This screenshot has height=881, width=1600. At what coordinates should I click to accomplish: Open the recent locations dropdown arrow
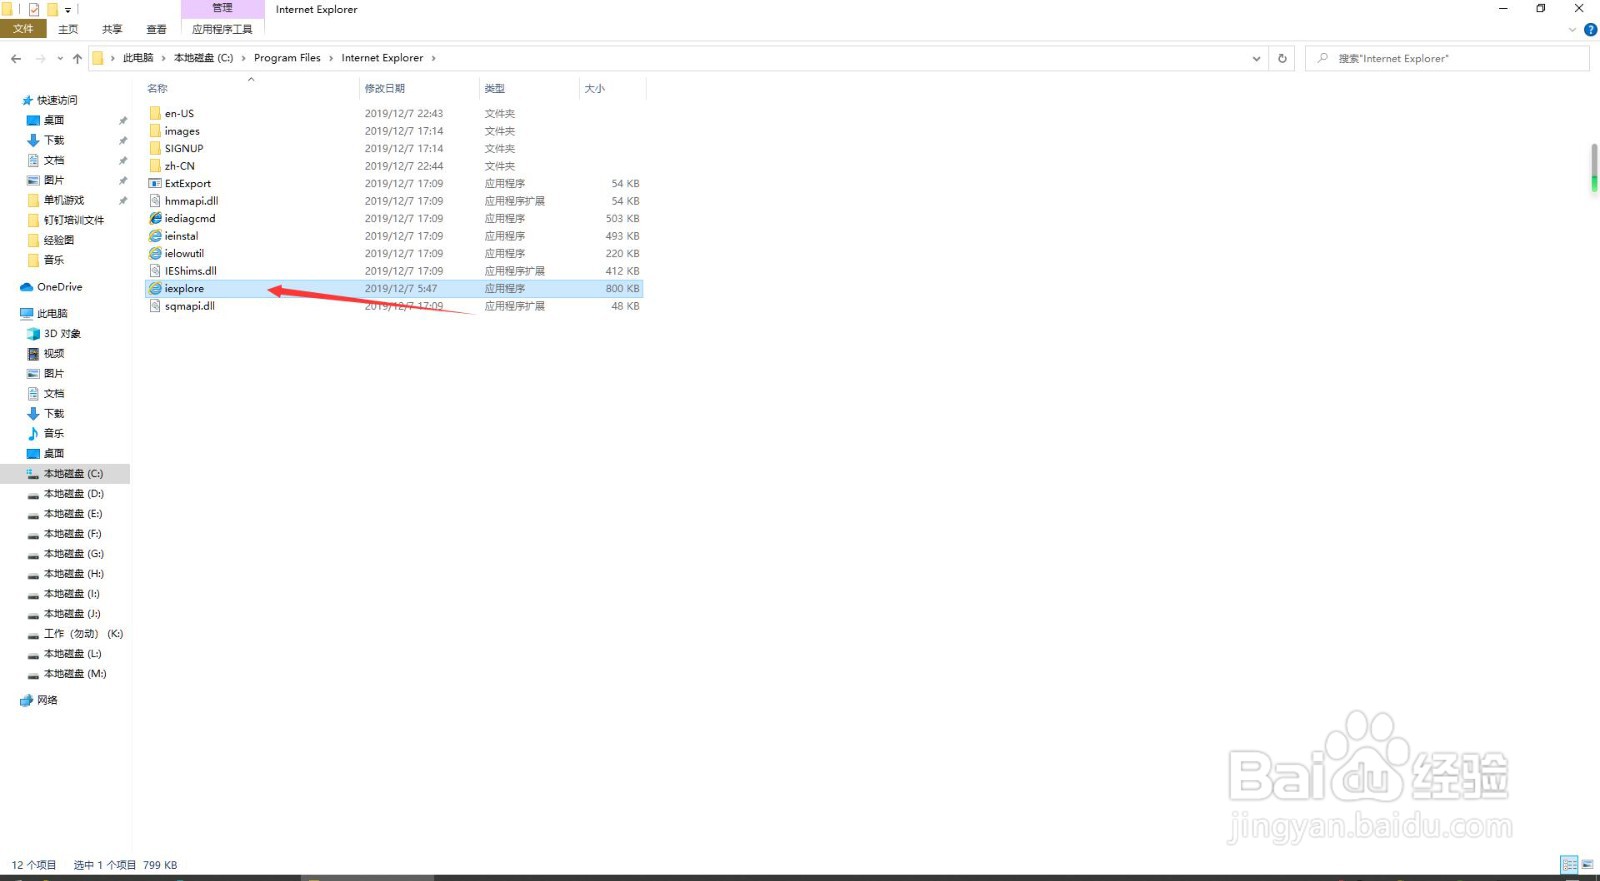pyautogui.click(x=60, y=58)
